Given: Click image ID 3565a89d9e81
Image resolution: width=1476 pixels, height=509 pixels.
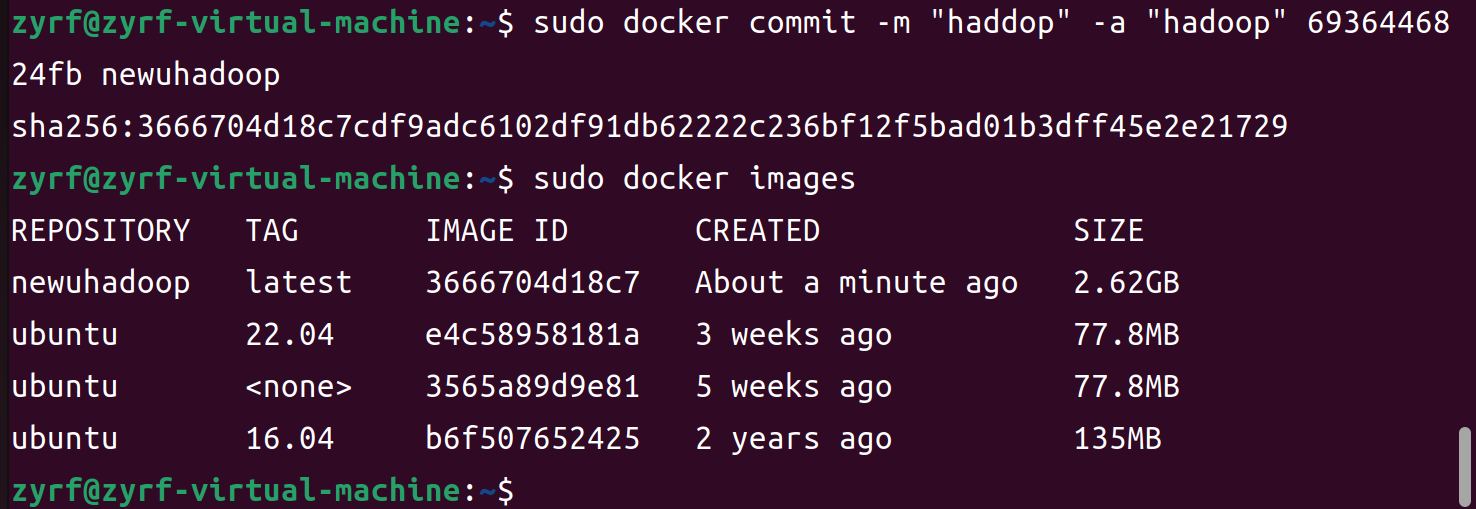Looking at the screenshot, I should (x=532, y=387).
